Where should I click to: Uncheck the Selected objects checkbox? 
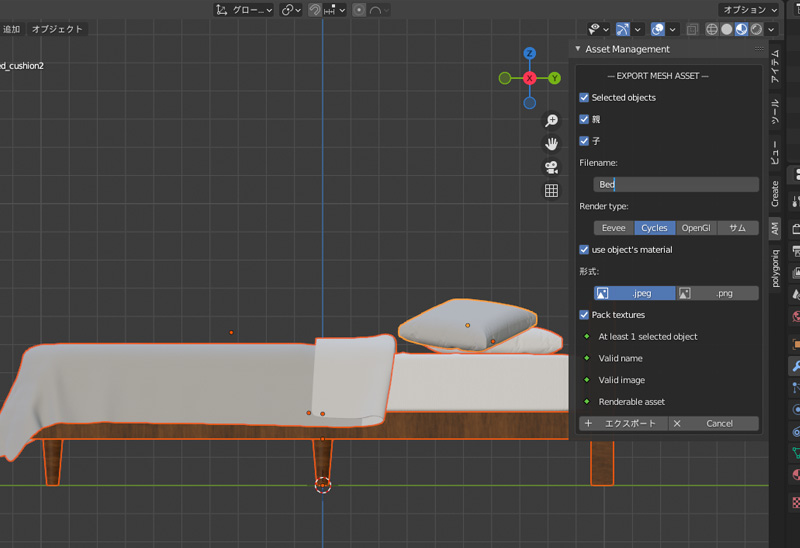[x=585, y=98]
